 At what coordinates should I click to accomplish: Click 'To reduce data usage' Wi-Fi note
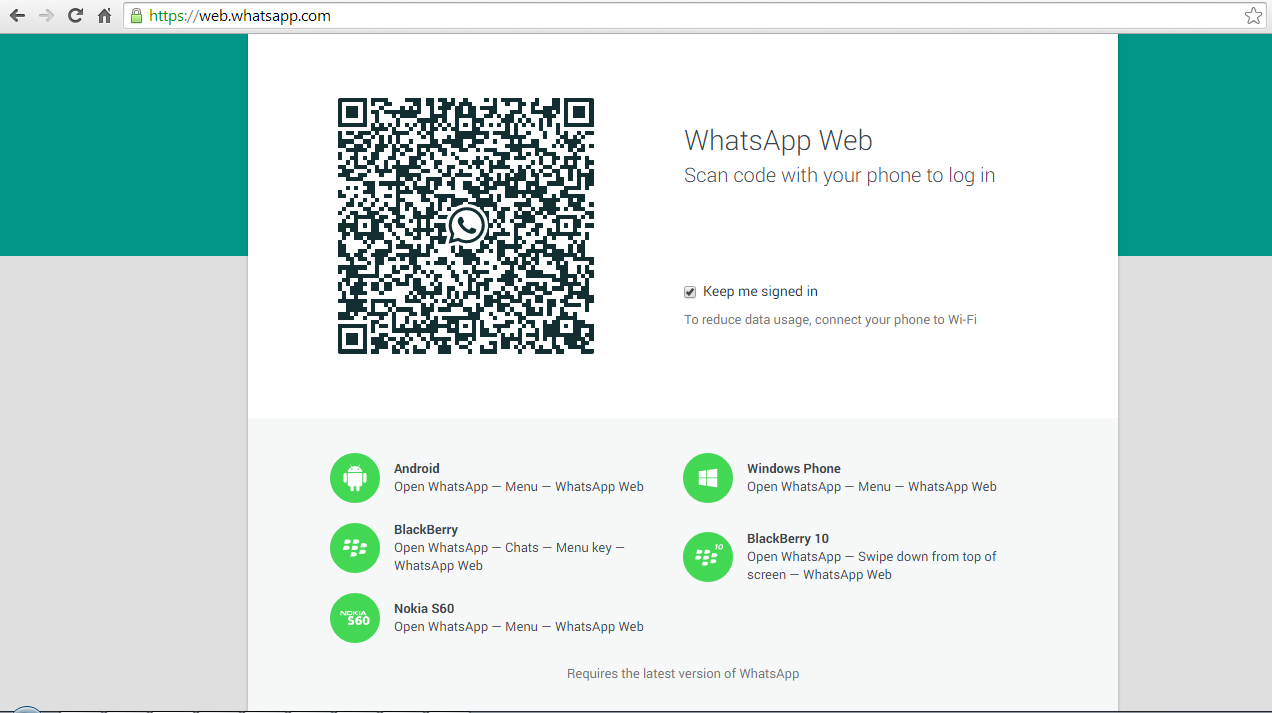click(x=830, y=320)
